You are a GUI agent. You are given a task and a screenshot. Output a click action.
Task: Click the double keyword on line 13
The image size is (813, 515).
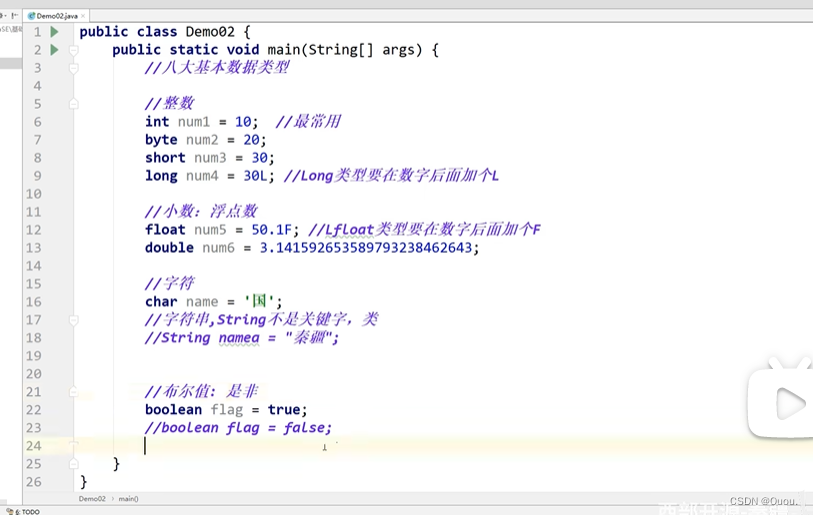pos(169,247)
